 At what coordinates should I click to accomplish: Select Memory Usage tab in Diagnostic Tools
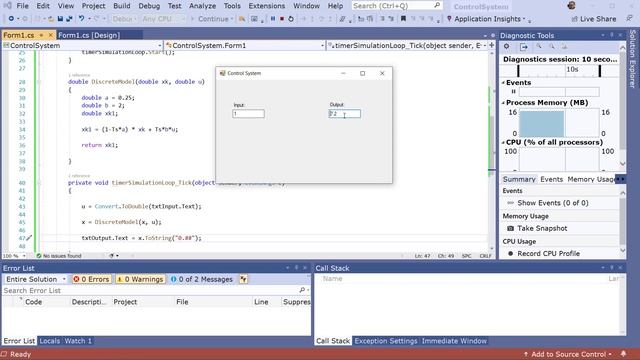coord(591,179)
